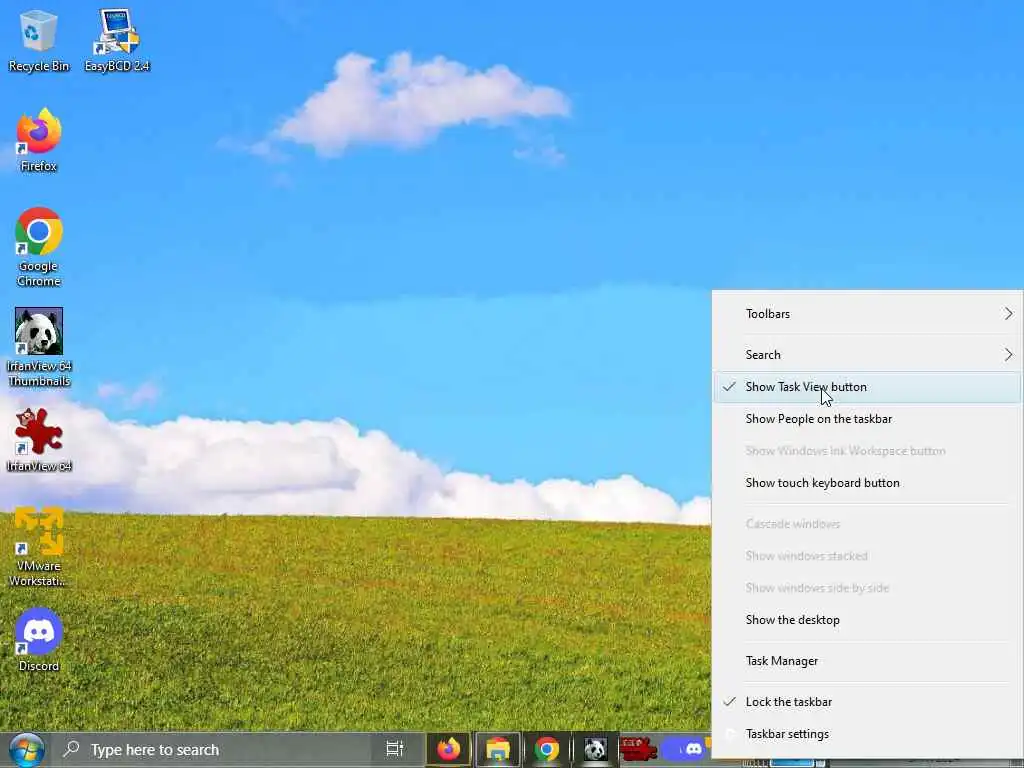Select the Google Chrome desktop shortcut
The image size is (1024, 768).
tap(39, 247)
